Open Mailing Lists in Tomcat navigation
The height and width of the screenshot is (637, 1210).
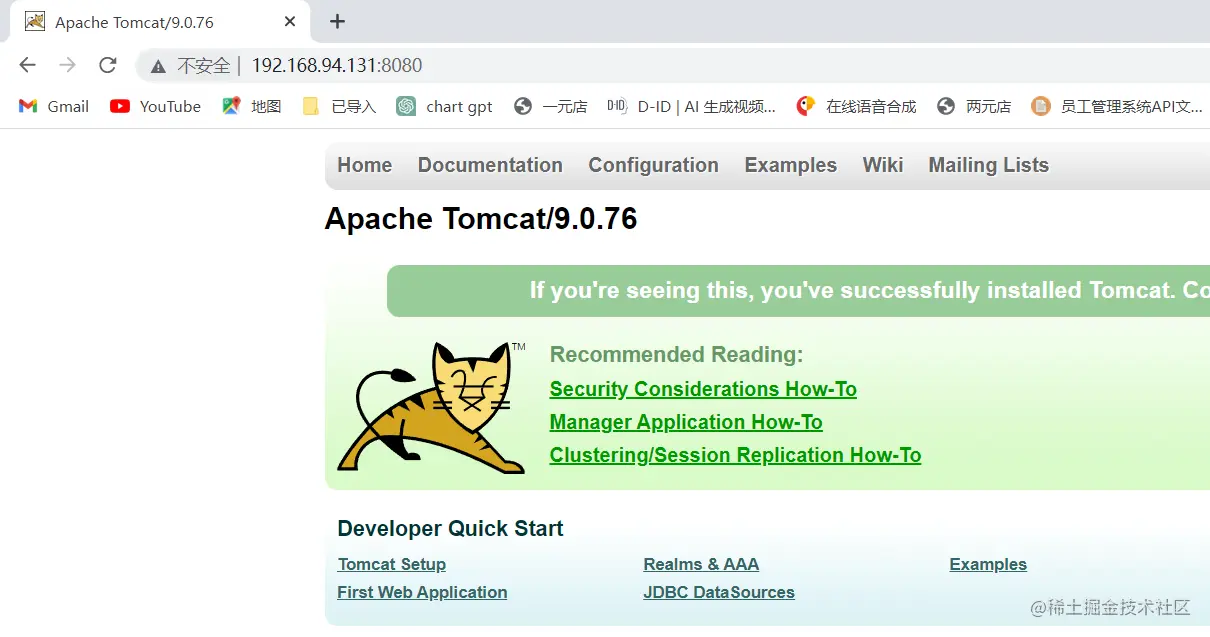point(988,165)
